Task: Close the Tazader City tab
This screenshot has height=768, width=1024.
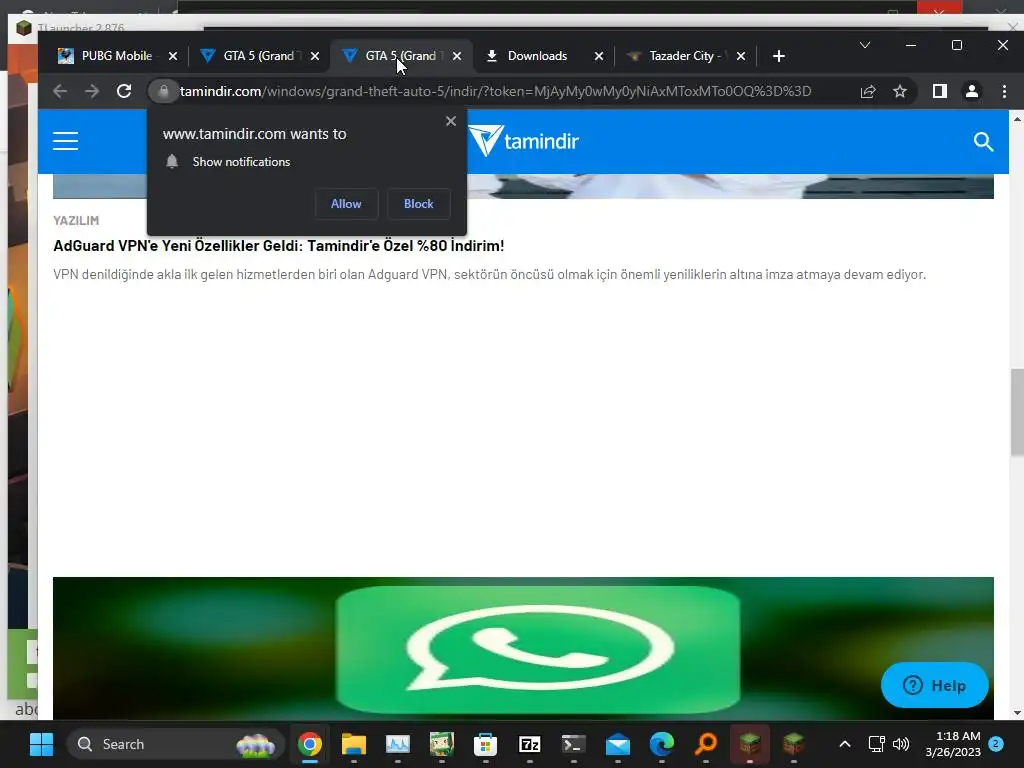Action: (x=741, y=56)
